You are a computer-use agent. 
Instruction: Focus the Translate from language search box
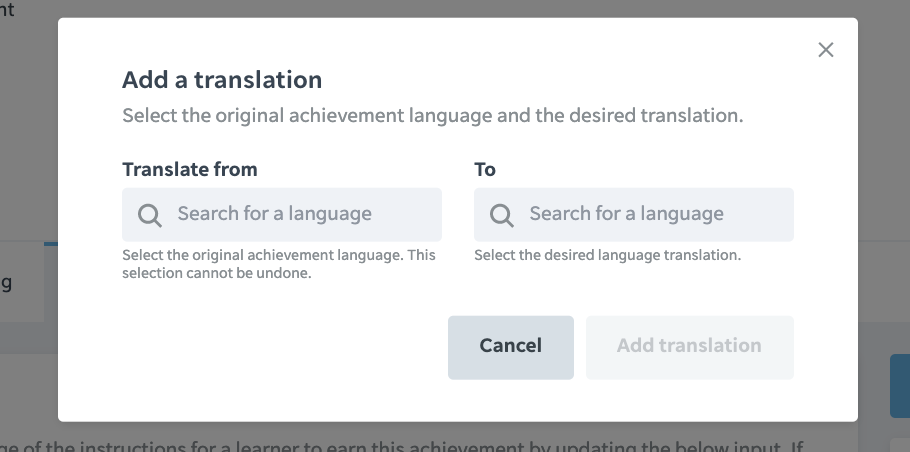(x=281, y=214)
